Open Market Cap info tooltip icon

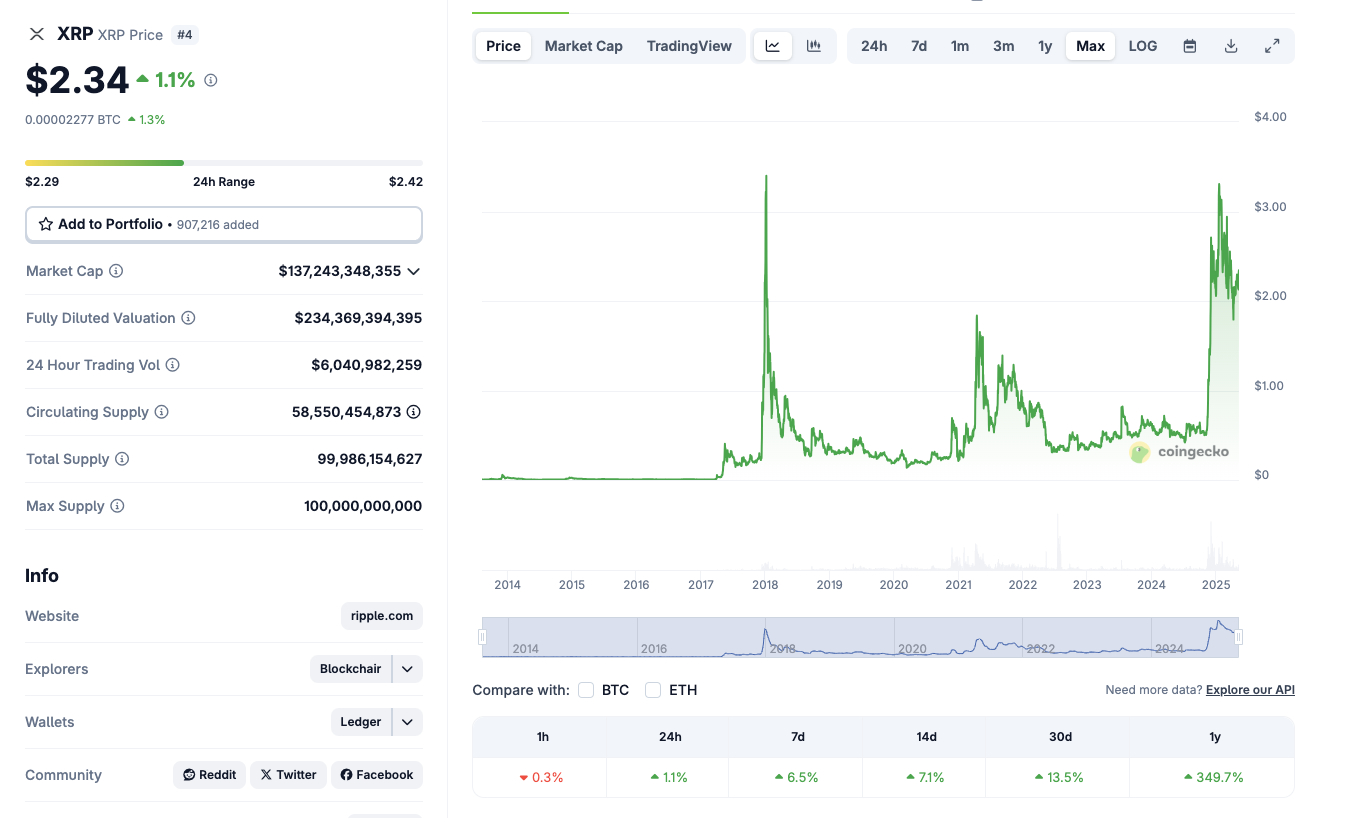tap(116, 271)
